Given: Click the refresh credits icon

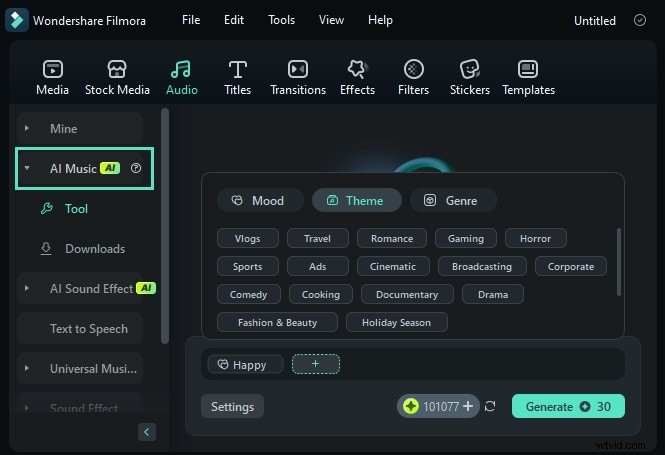Looking at the screenshot, I should tap(490, 406).
